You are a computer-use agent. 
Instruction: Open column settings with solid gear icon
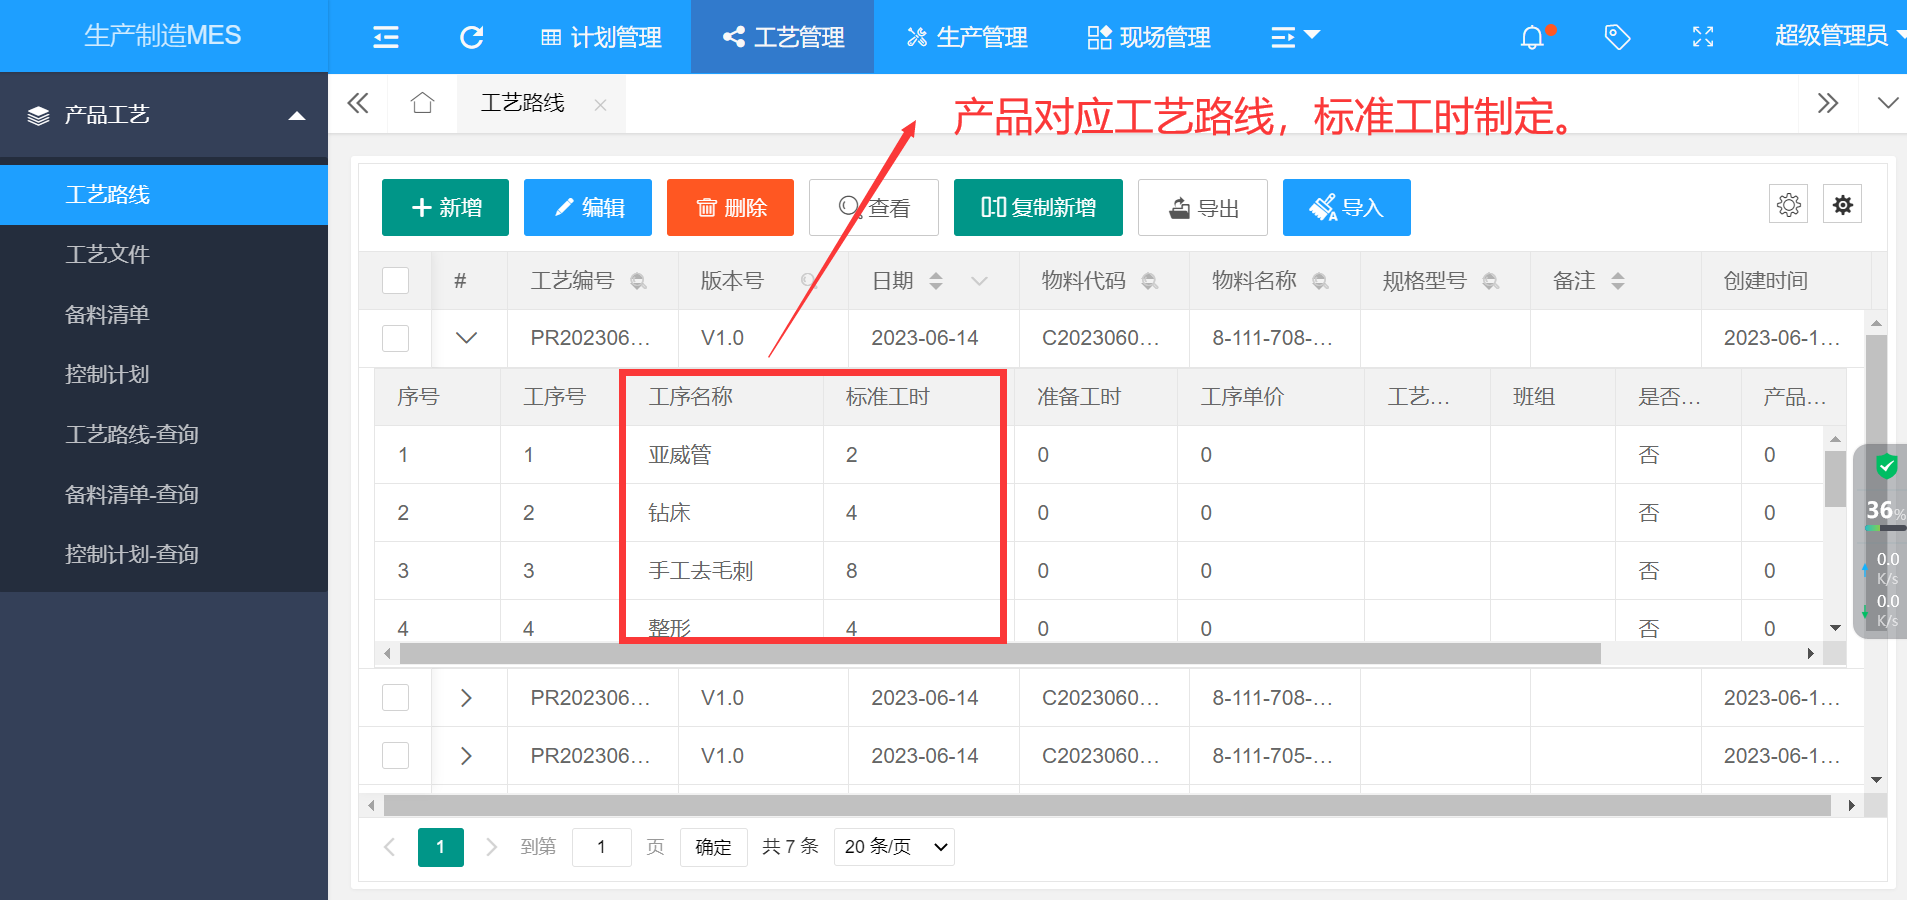click(x=1842, y=205)
